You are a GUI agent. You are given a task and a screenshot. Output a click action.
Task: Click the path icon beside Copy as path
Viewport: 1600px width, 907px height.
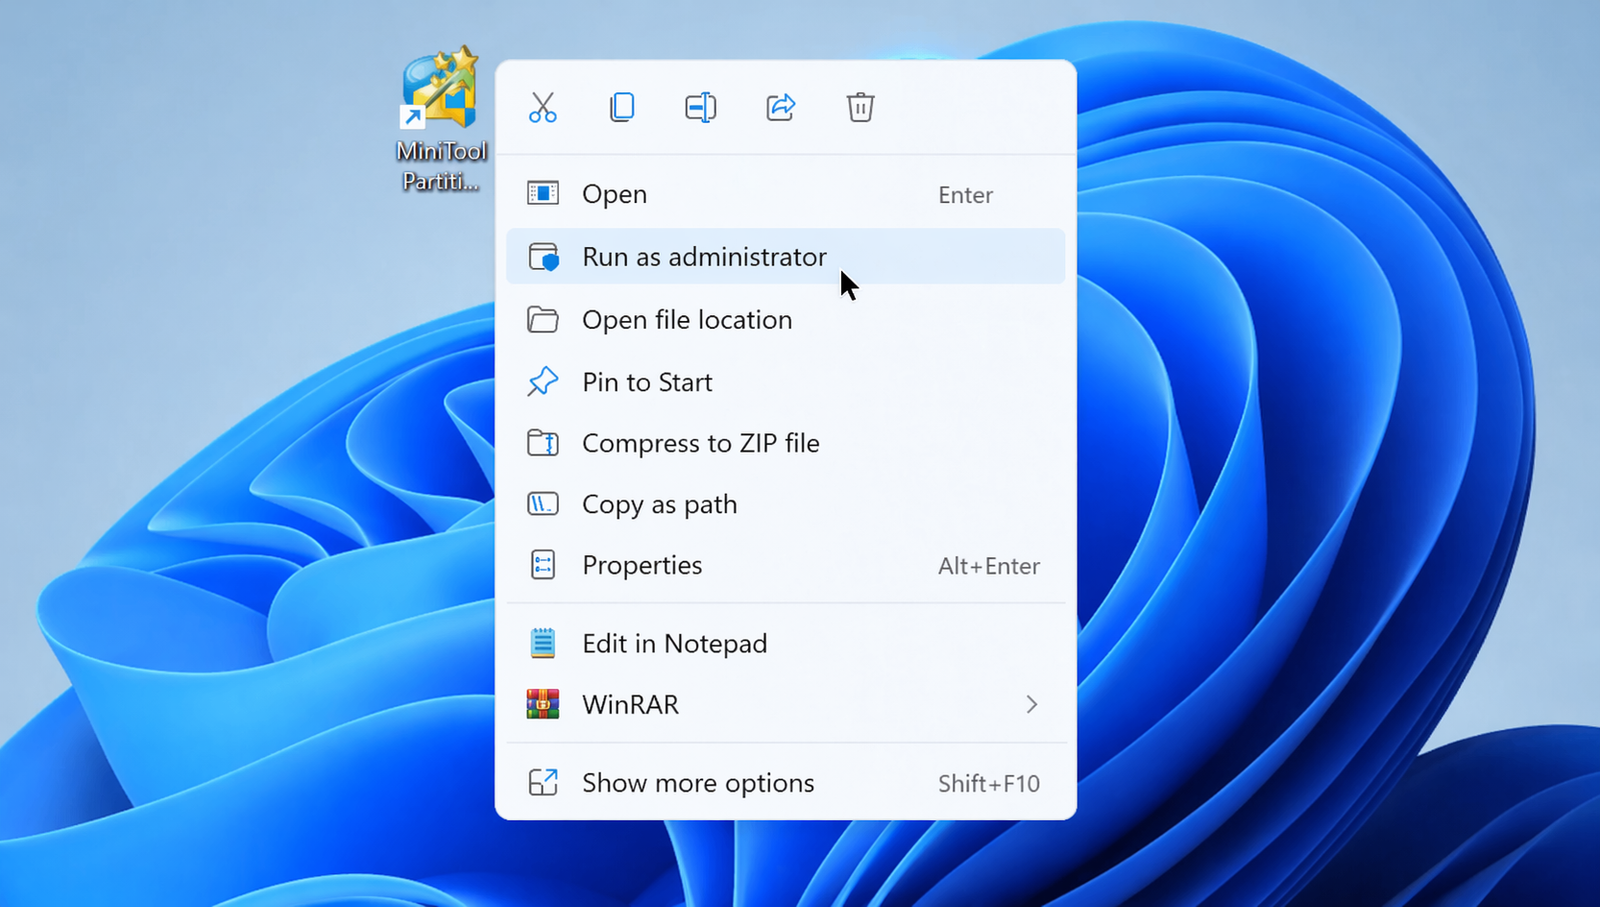(543, 504)
